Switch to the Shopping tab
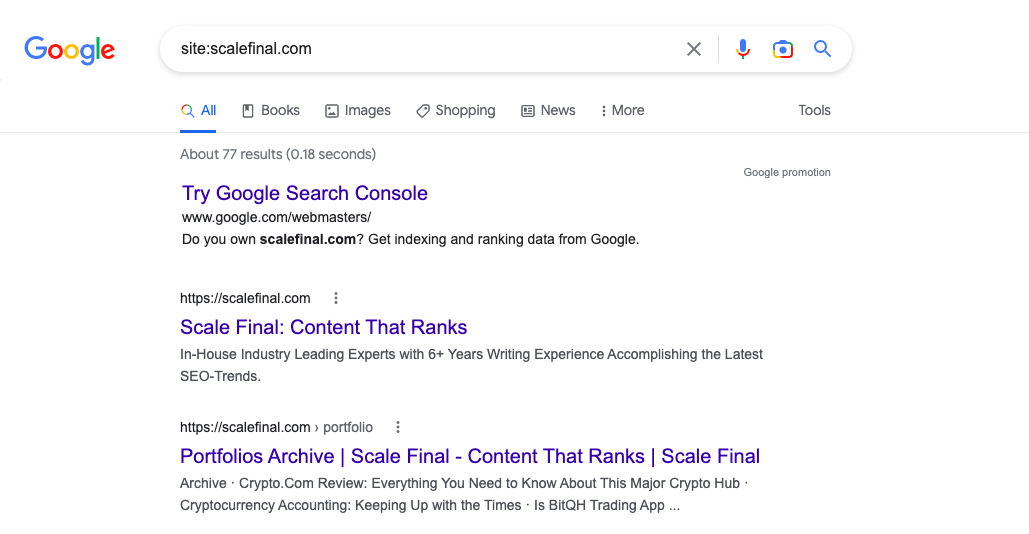The image size is (1029, 534). point(455,110)
